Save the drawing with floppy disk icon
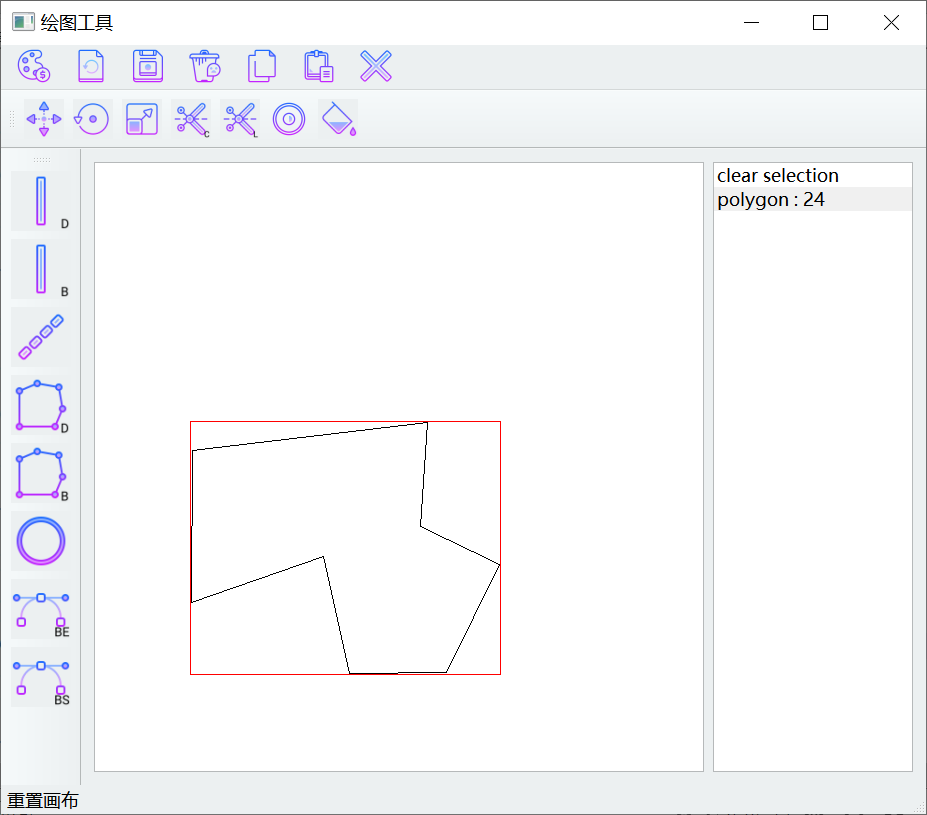Viewport: 927px width, 815px height. tap(148, 66)
